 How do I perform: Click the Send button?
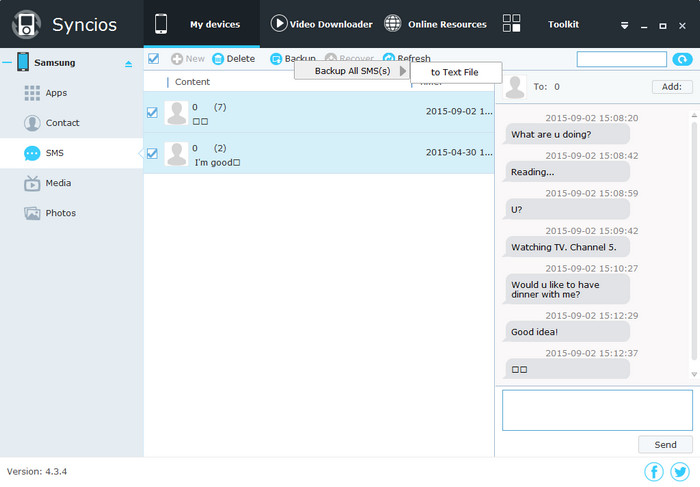pyautogui.click(x=665, y=445)
